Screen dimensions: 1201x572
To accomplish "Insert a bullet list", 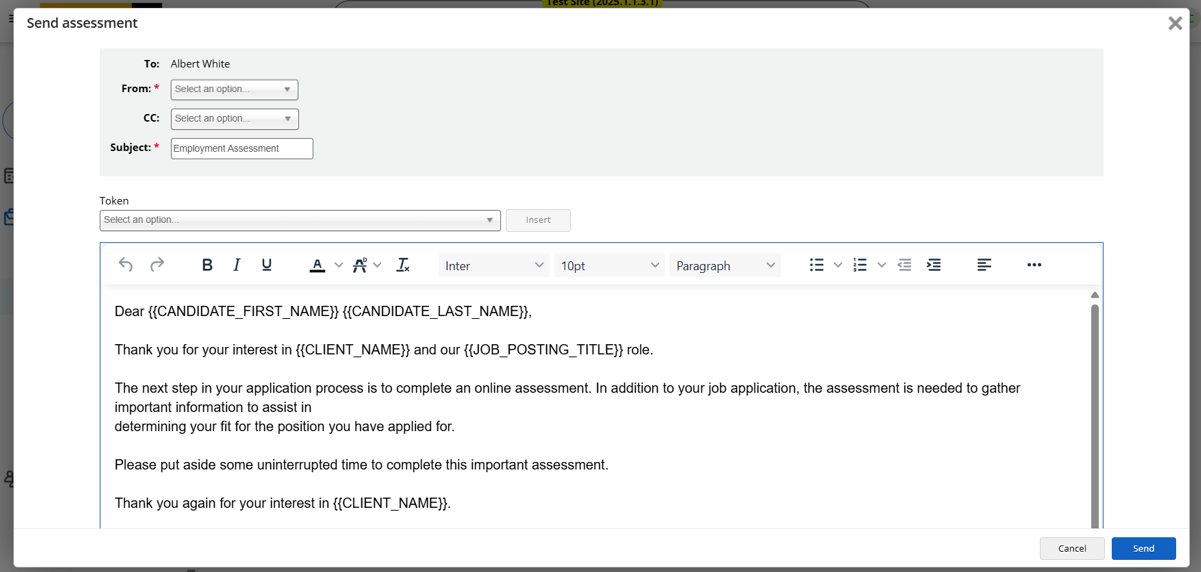I will [817, 265].
